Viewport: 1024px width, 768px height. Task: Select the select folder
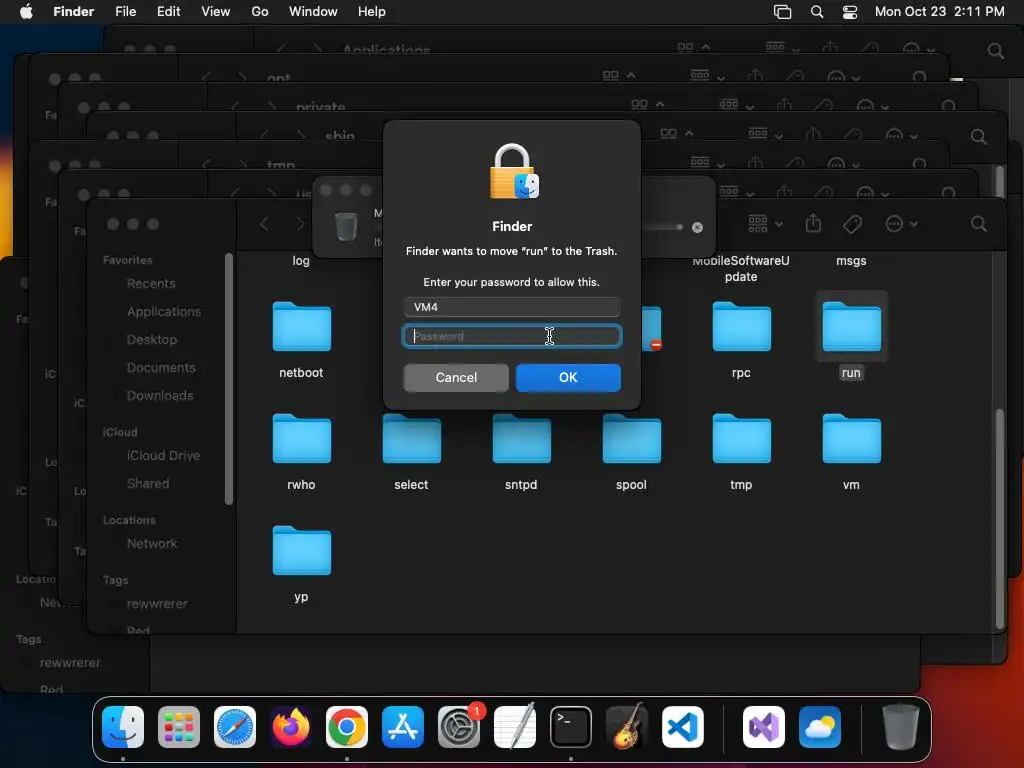[411, 438]
